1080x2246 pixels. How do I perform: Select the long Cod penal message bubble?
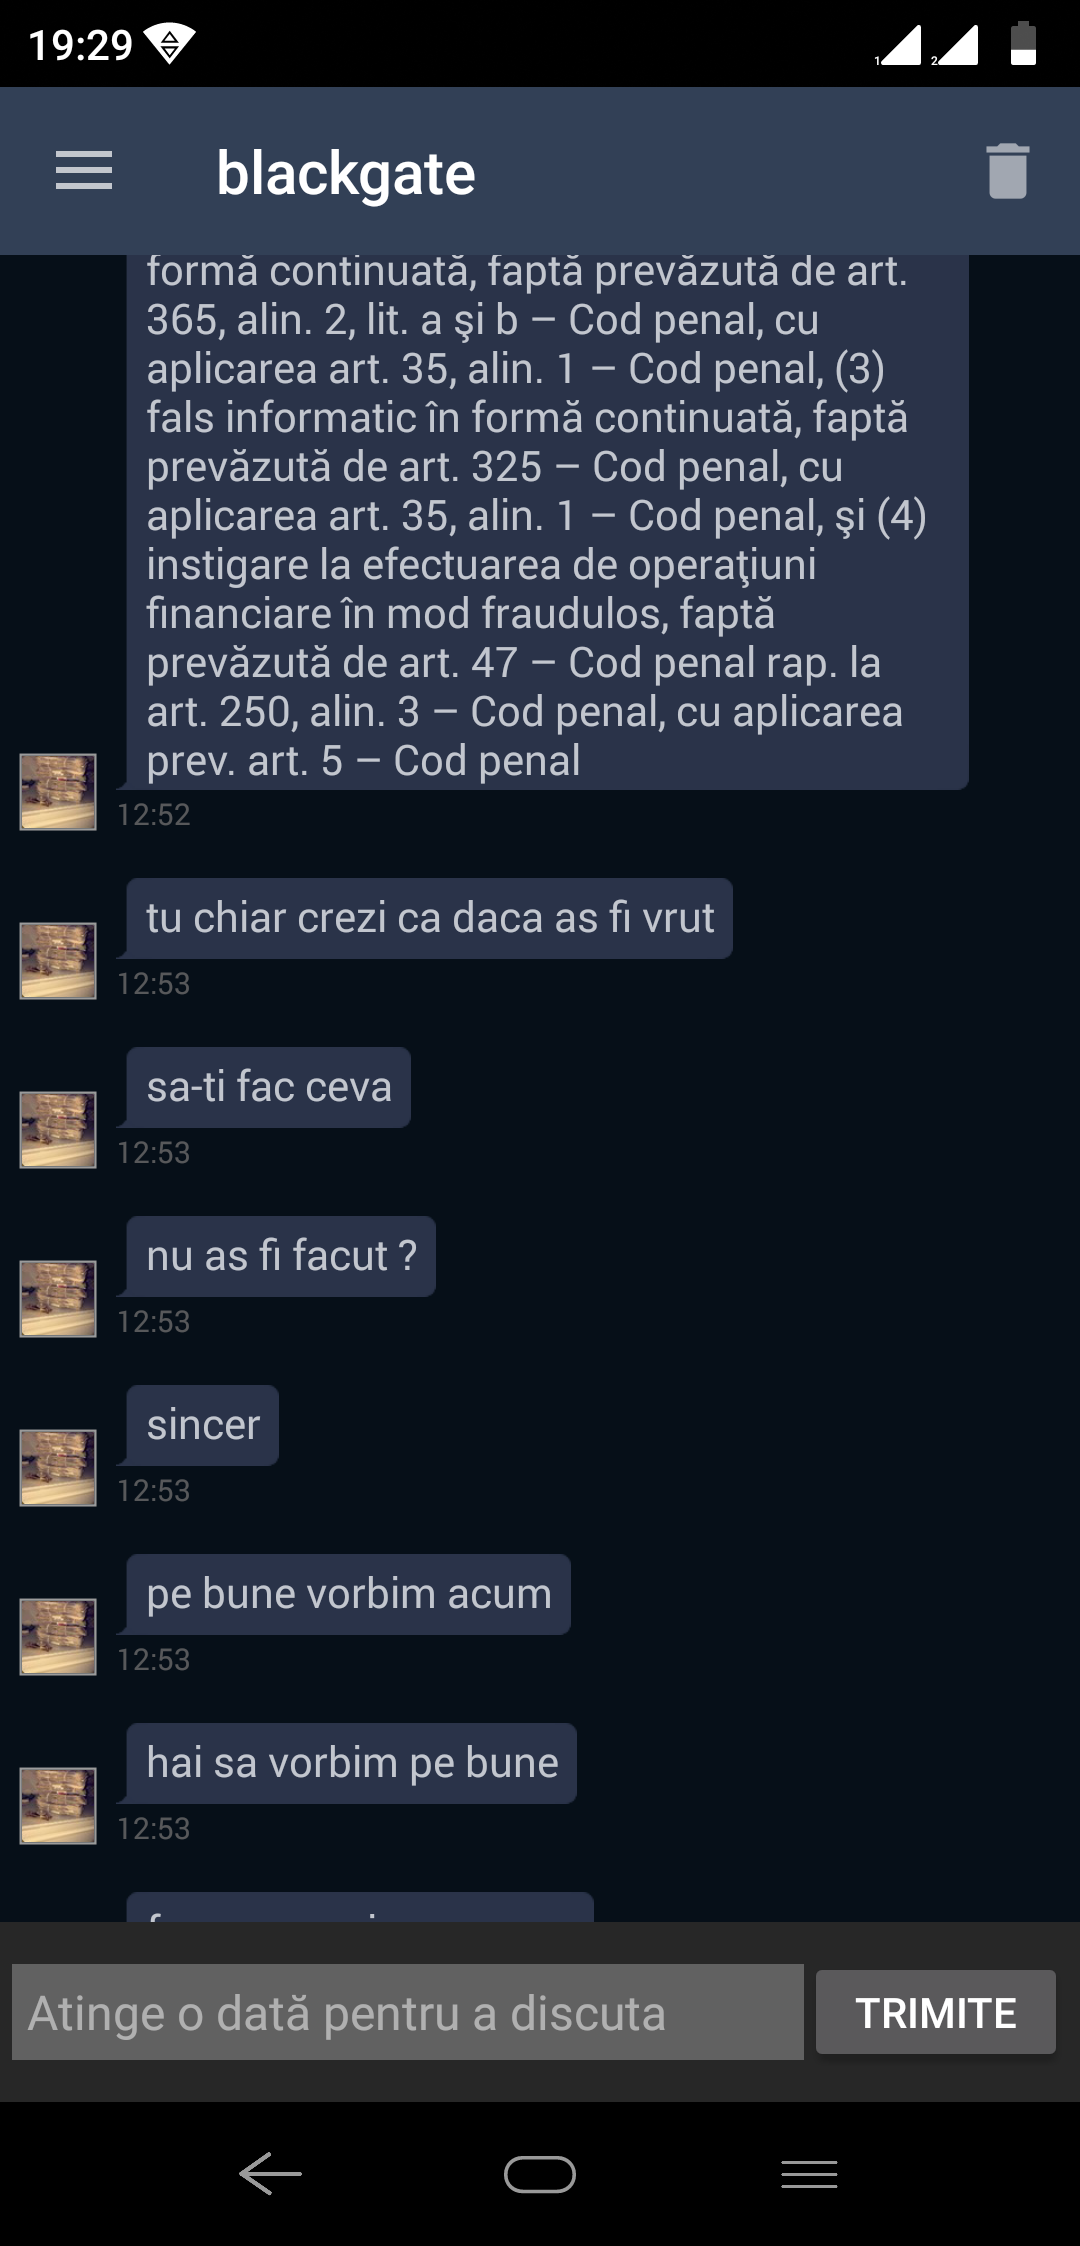click(x=547, y=522)
